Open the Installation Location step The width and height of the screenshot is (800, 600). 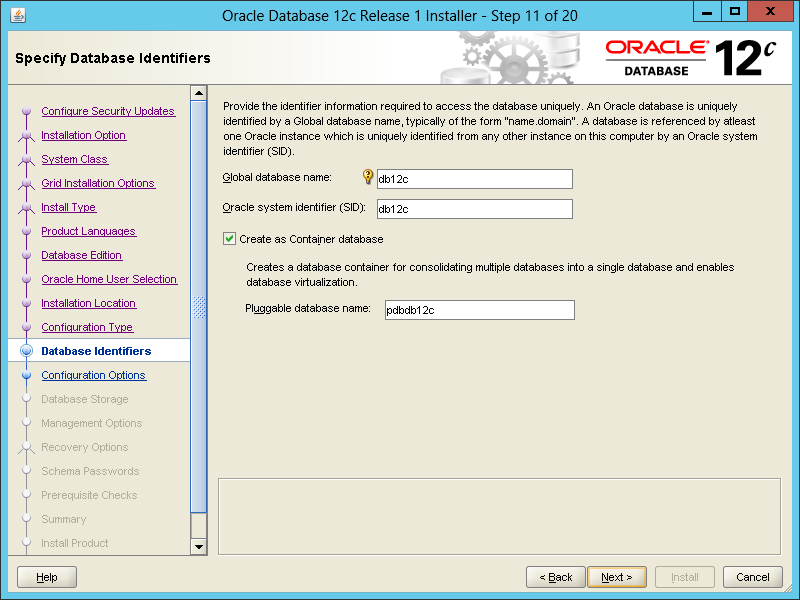click(x=88, y=303)
